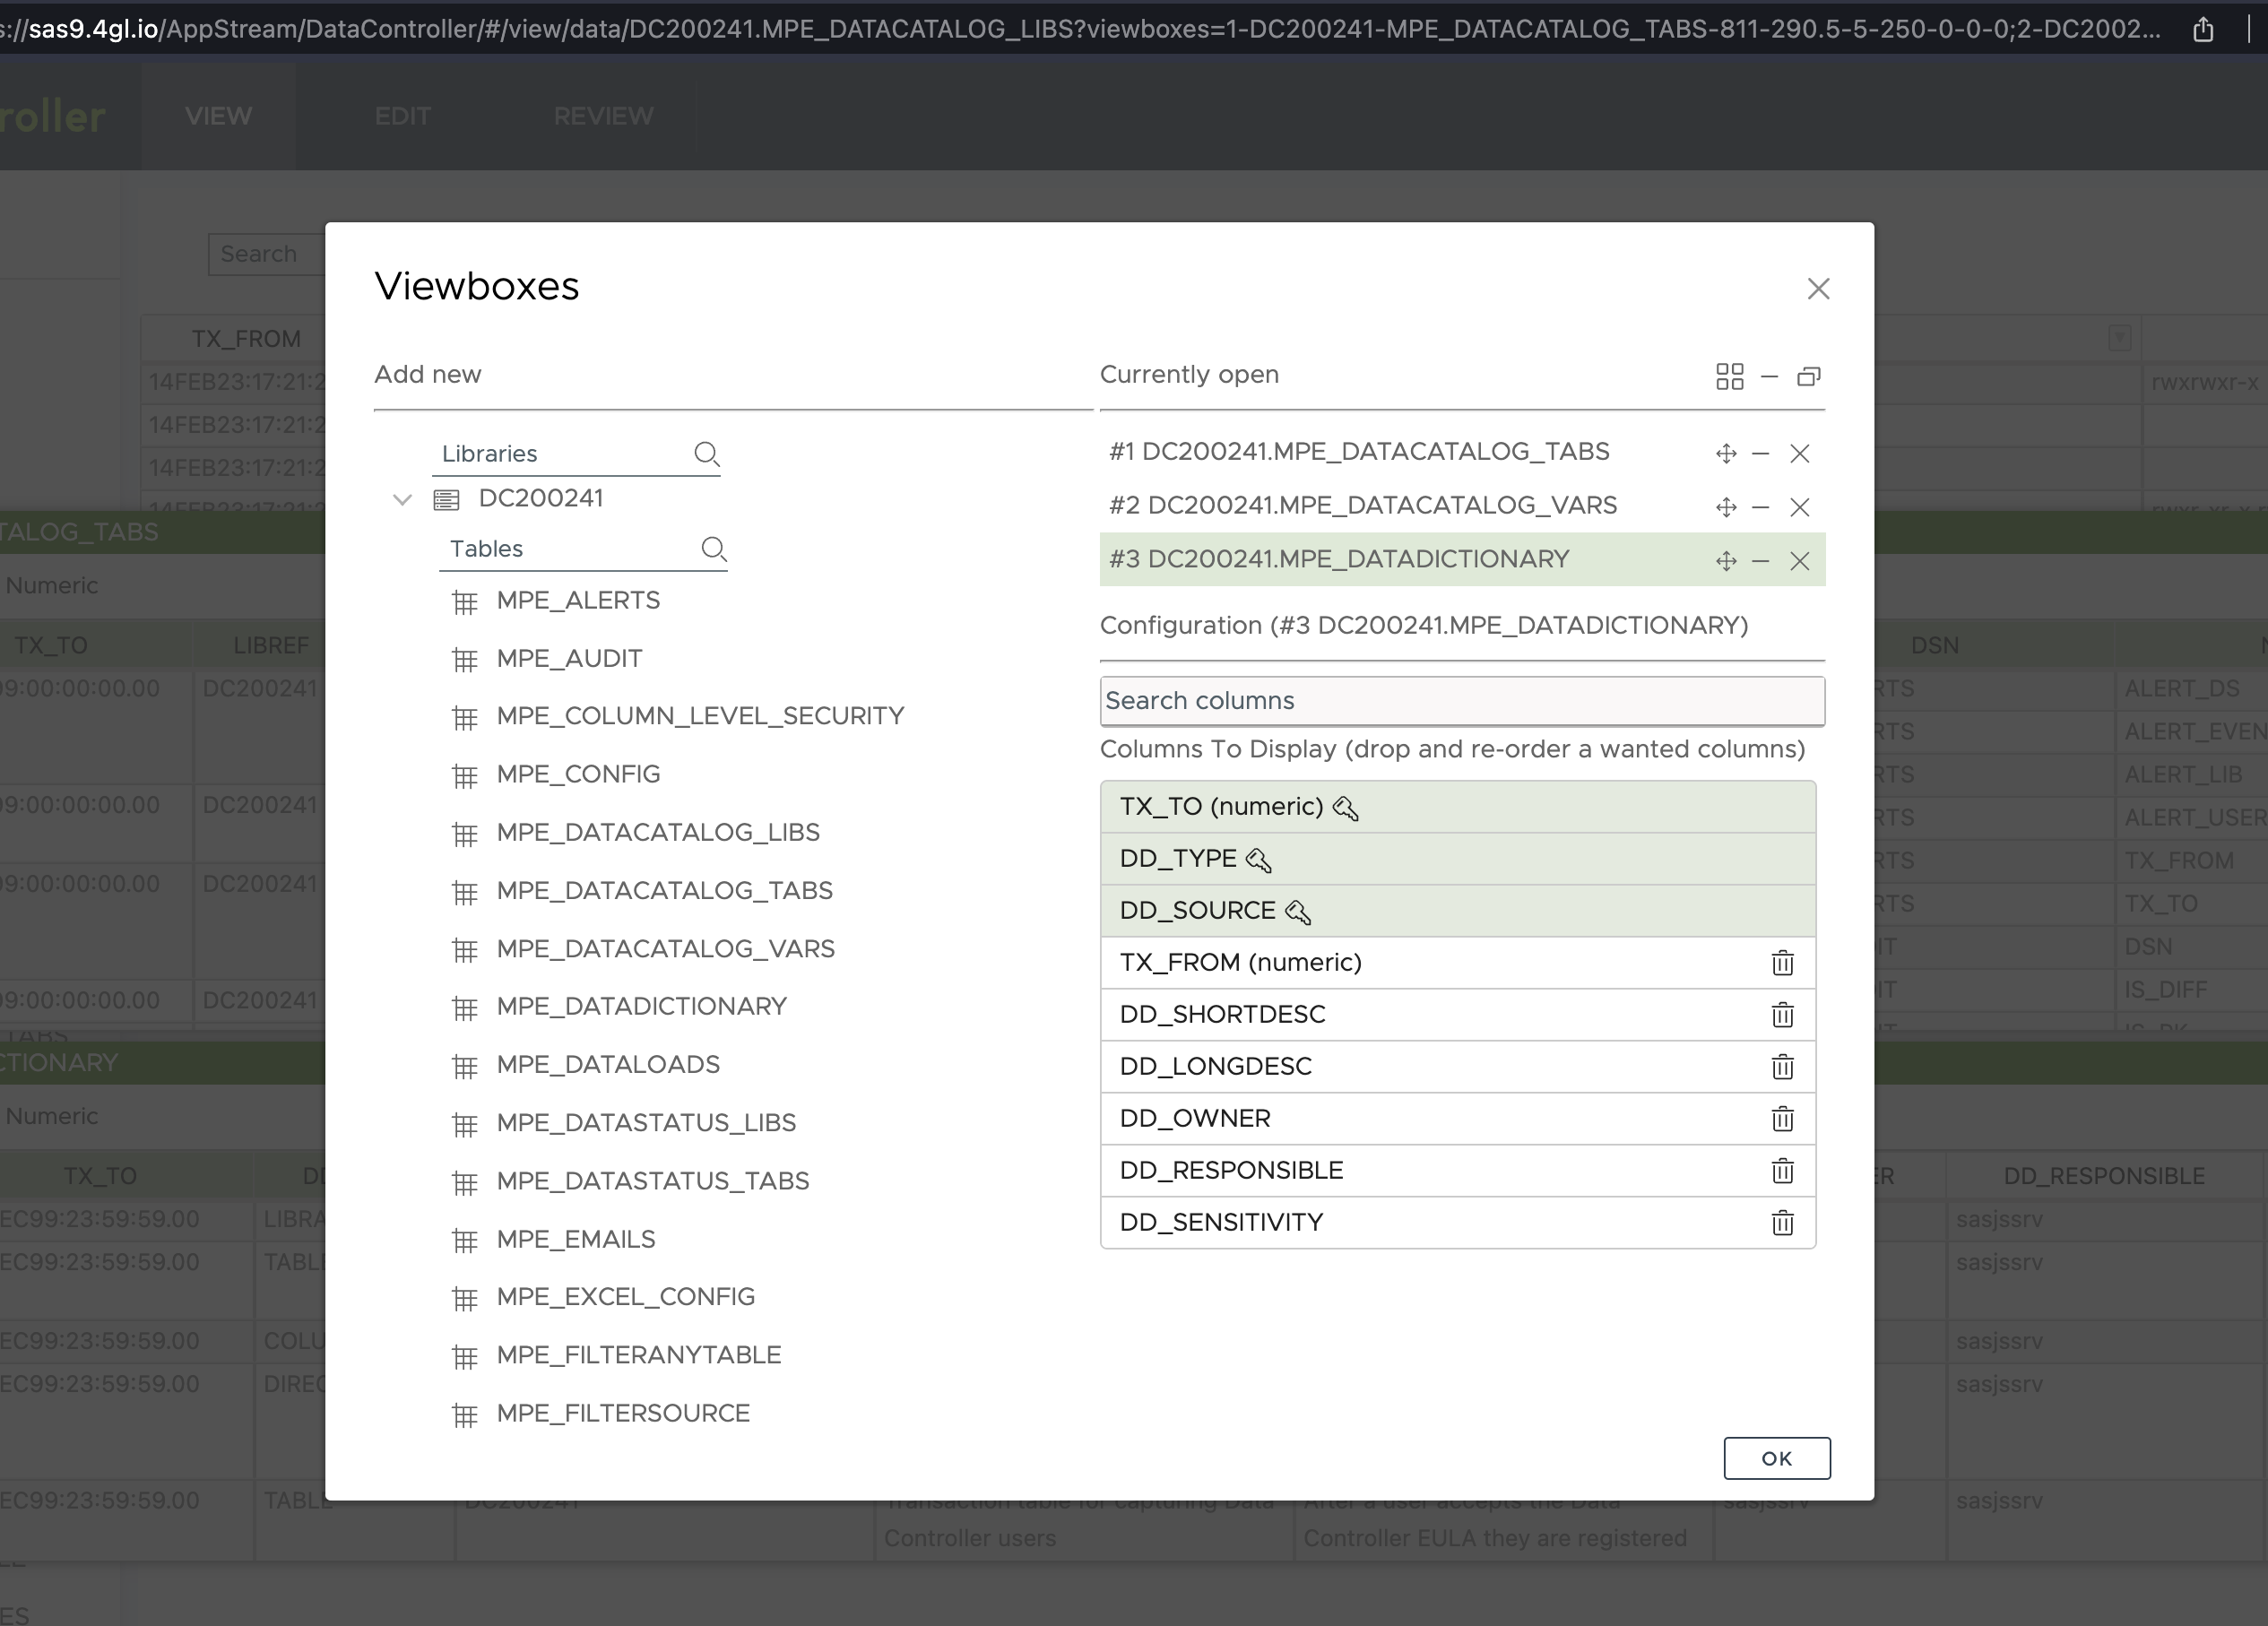This screenshot has height=1626, width=2268.
Task: Select the MPE_CONFIG table entry
Action: point(578,775)
